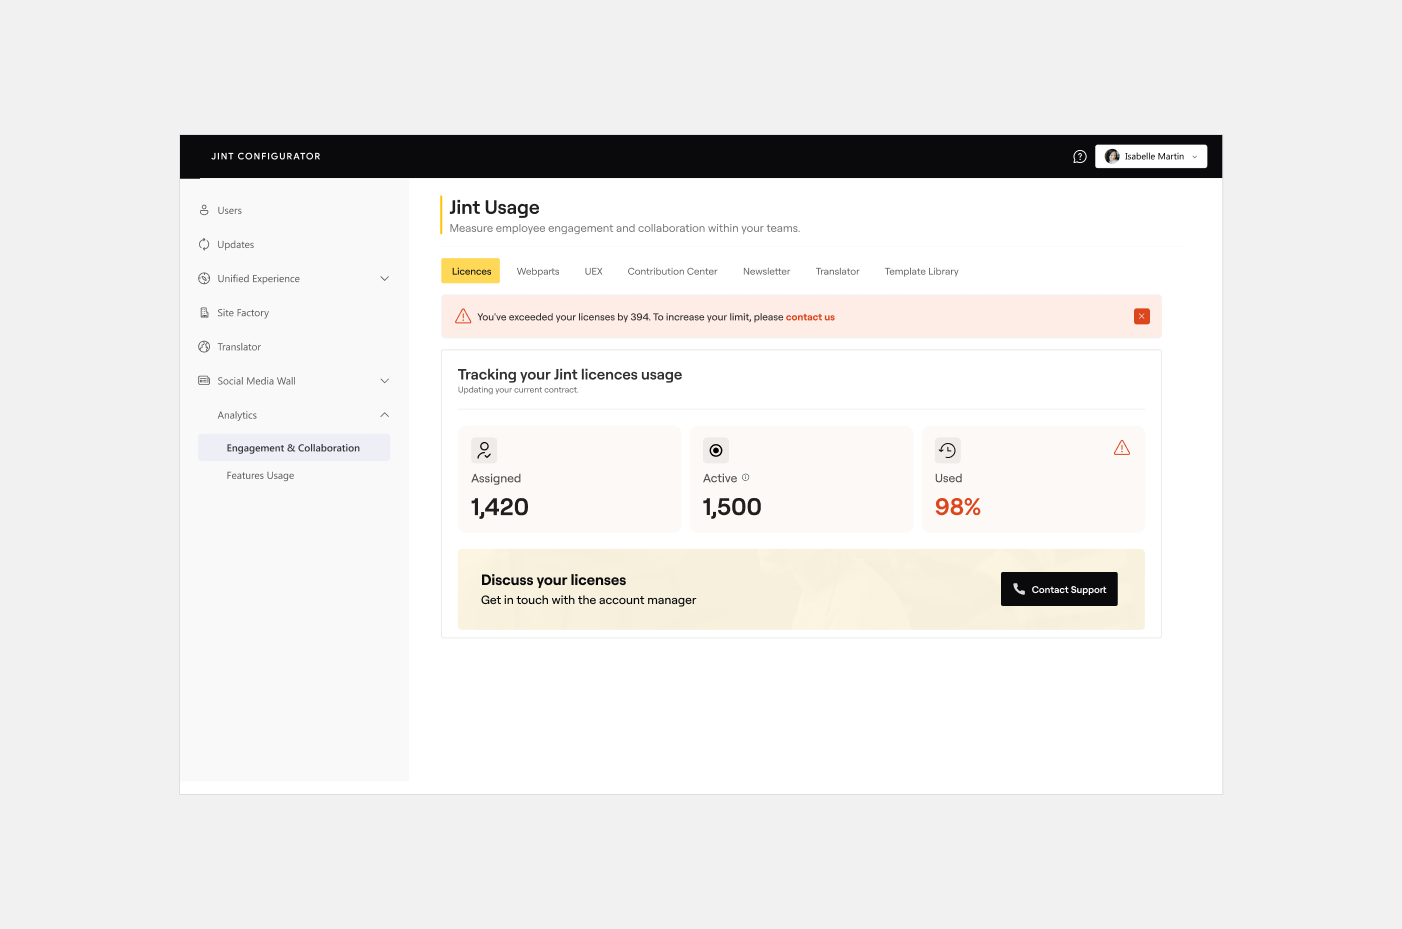This screenshot has width=1402, height=929.
Task: Click the 1,500 active value
Action: (x=732, y=507)
